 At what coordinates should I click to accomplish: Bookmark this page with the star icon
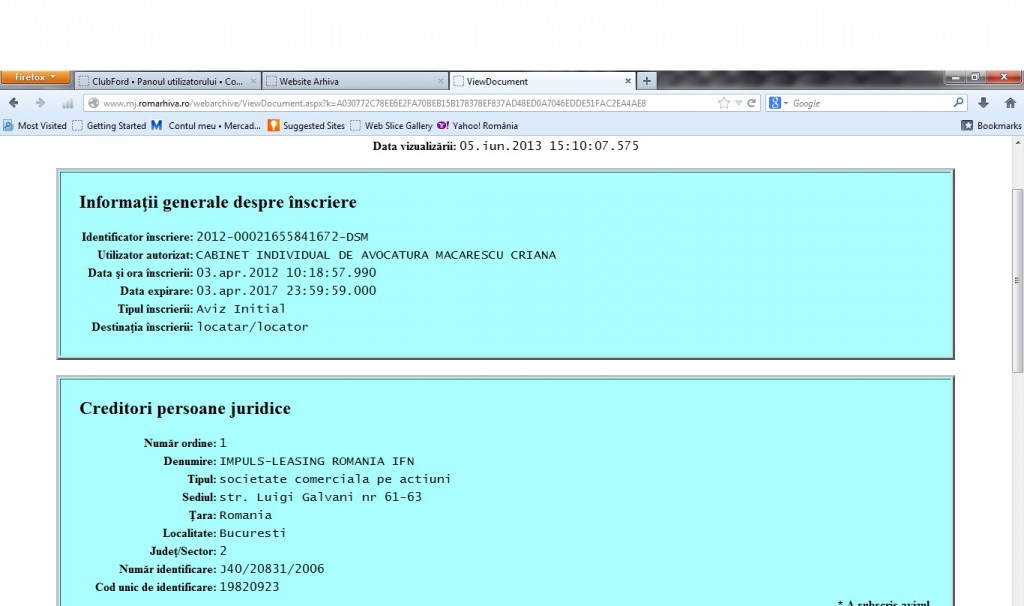click(724, 103)
